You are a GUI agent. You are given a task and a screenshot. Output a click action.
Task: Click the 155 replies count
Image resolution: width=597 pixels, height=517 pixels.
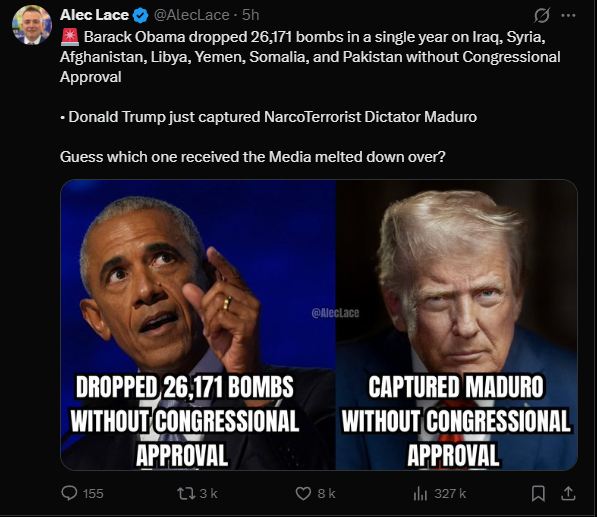point(93,494)
